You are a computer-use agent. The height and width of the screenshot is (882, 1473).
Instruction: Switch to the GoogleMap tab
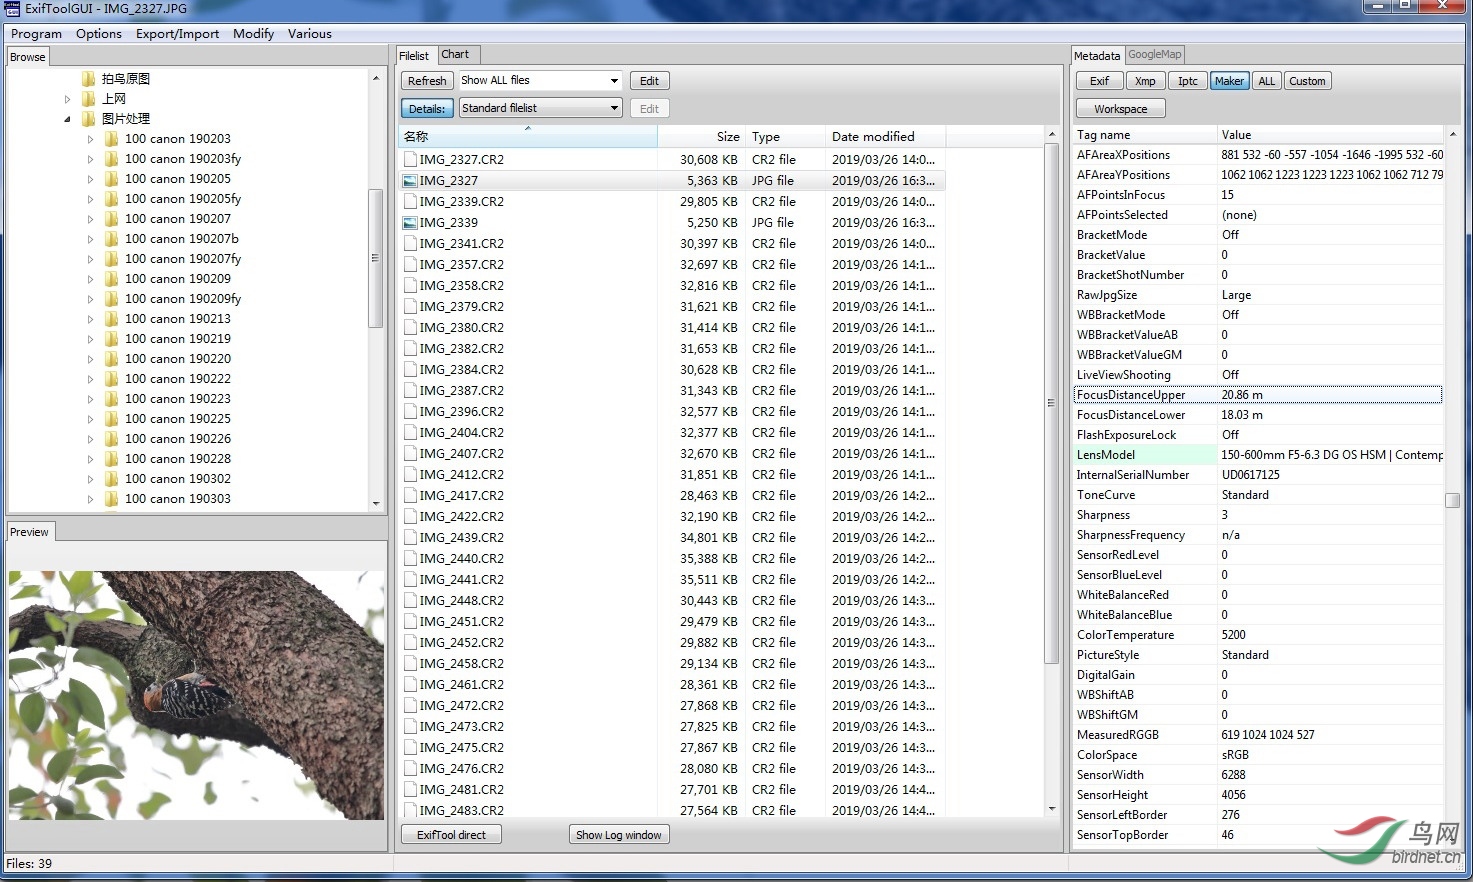[1155, 55]
